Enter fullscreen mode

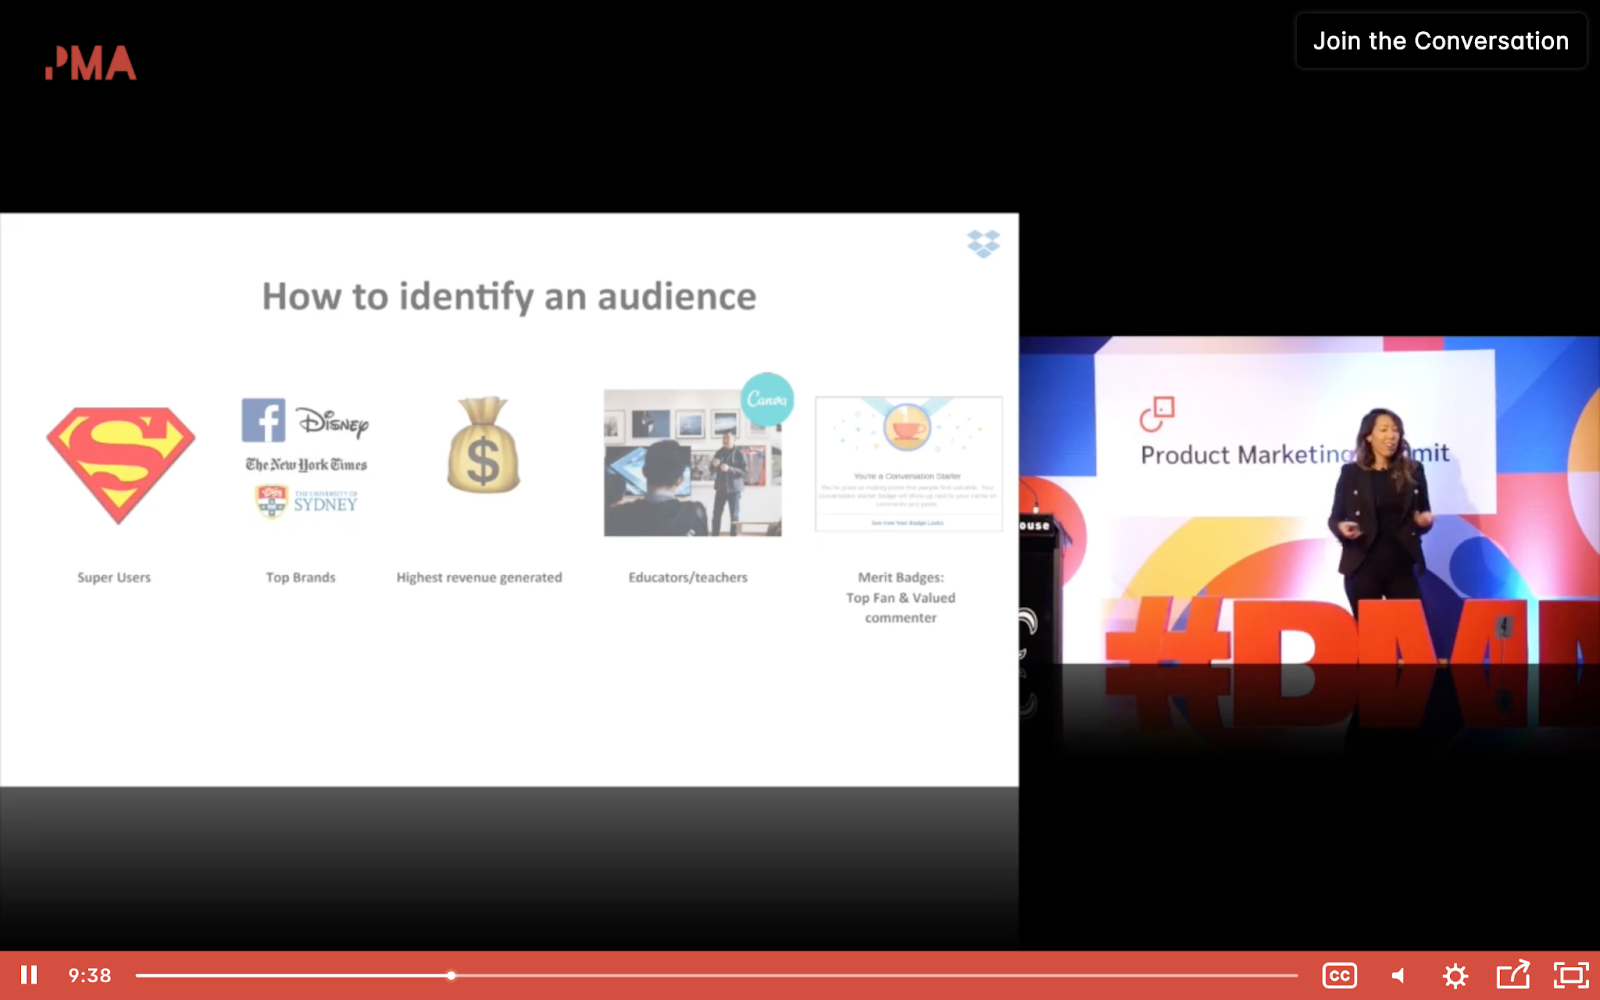[1571, 975]
